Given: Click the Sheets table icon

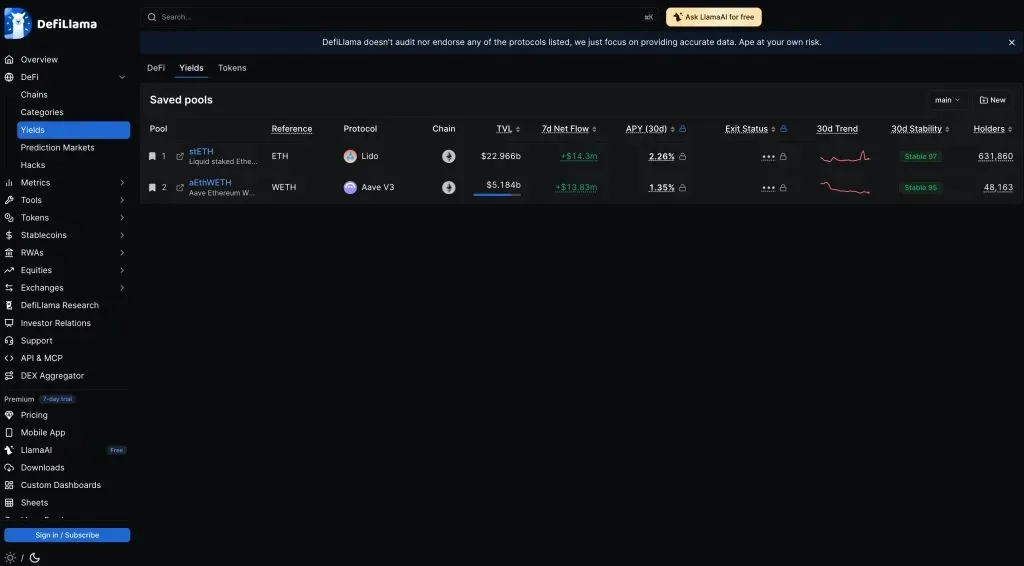Looking at the screenshot, I should click(x=9, y=503).
